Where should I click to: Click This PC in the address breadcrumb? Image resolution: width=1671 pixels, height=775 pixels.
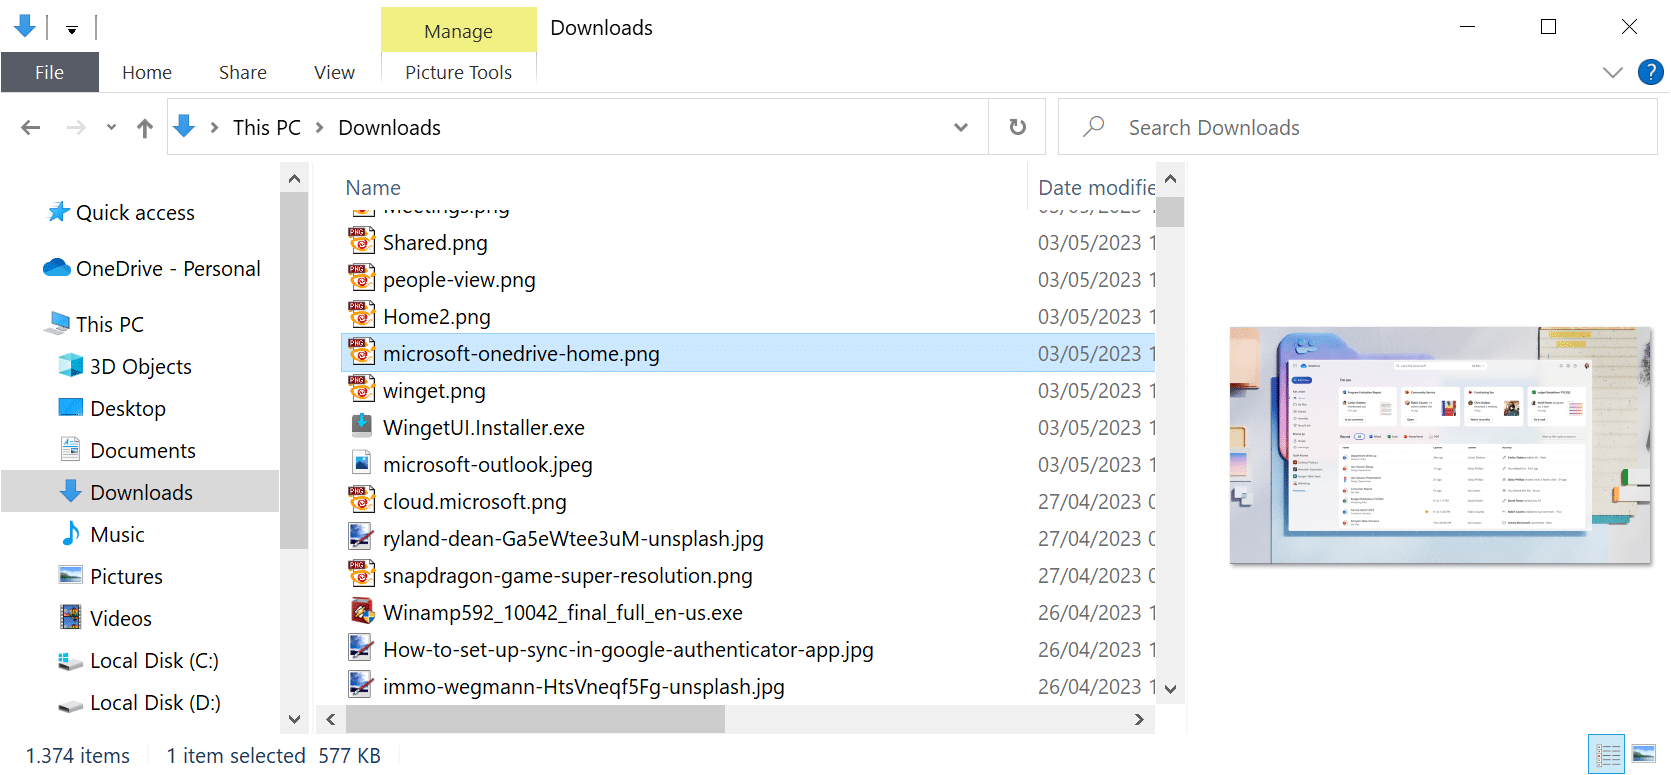266,128
